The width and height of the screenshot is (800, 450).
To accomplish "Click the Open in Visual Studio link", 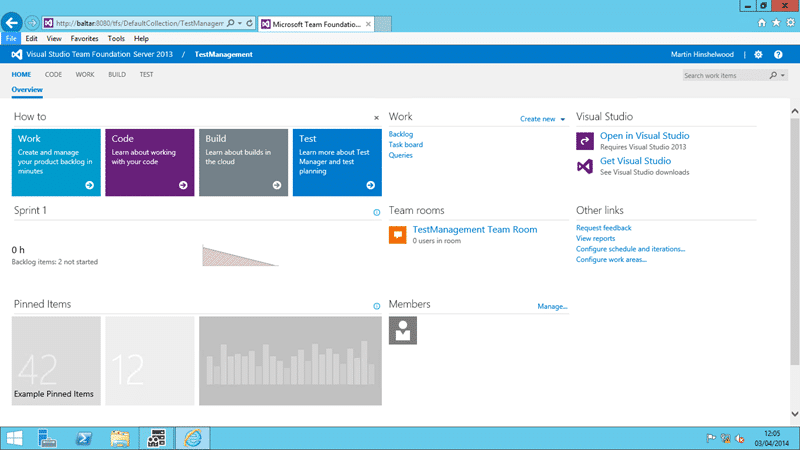I will (644, 136).
